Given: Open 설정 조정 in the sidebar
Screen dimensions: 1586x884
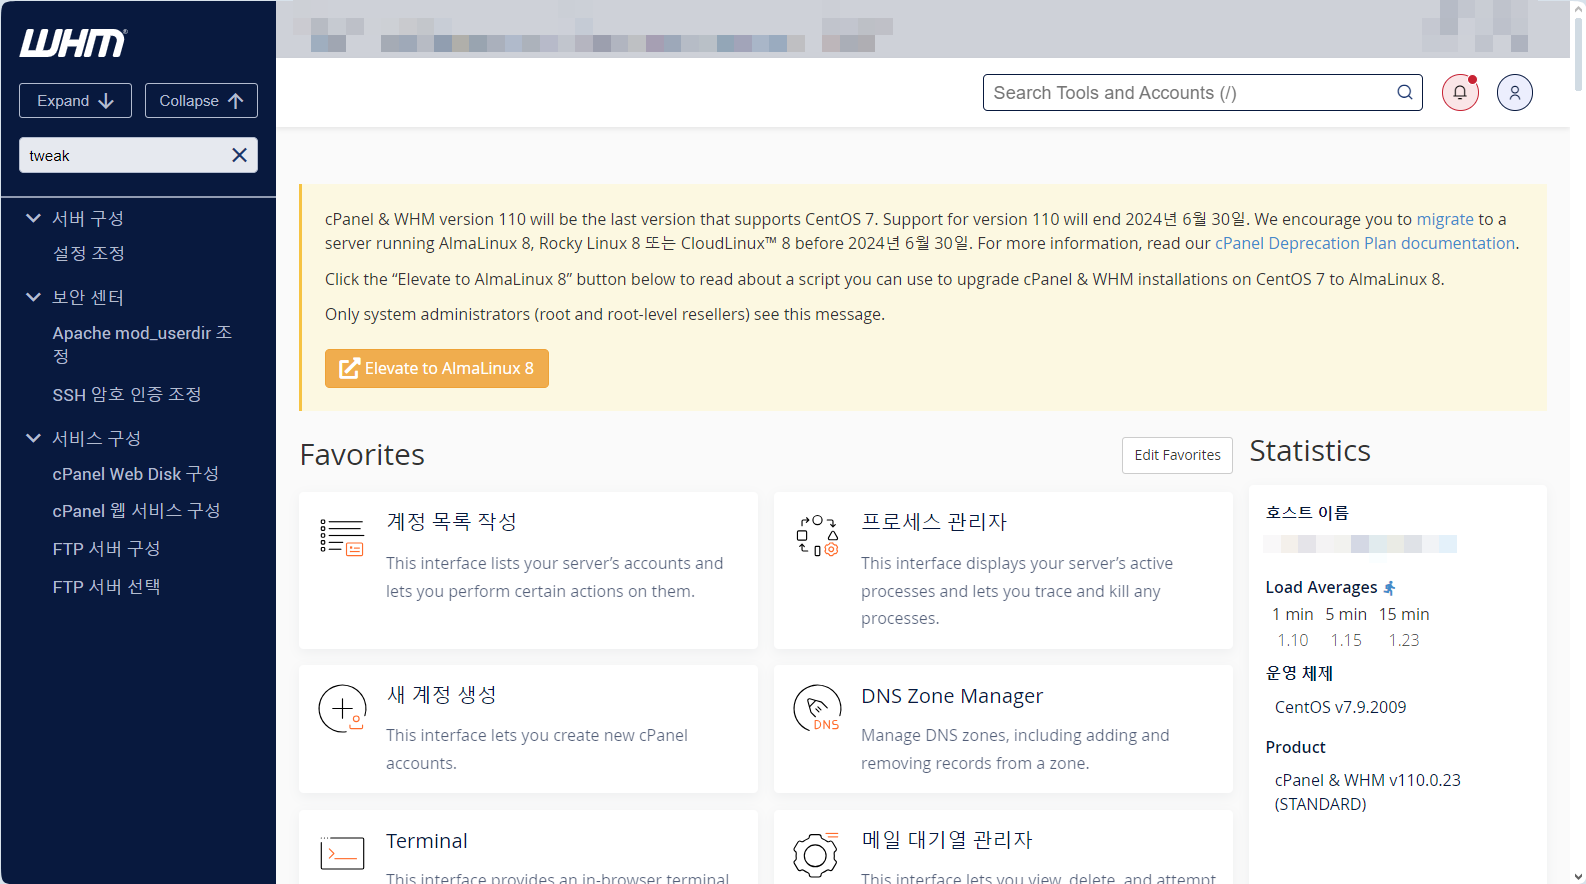Looking at the screenshot, I should point(89,254).
